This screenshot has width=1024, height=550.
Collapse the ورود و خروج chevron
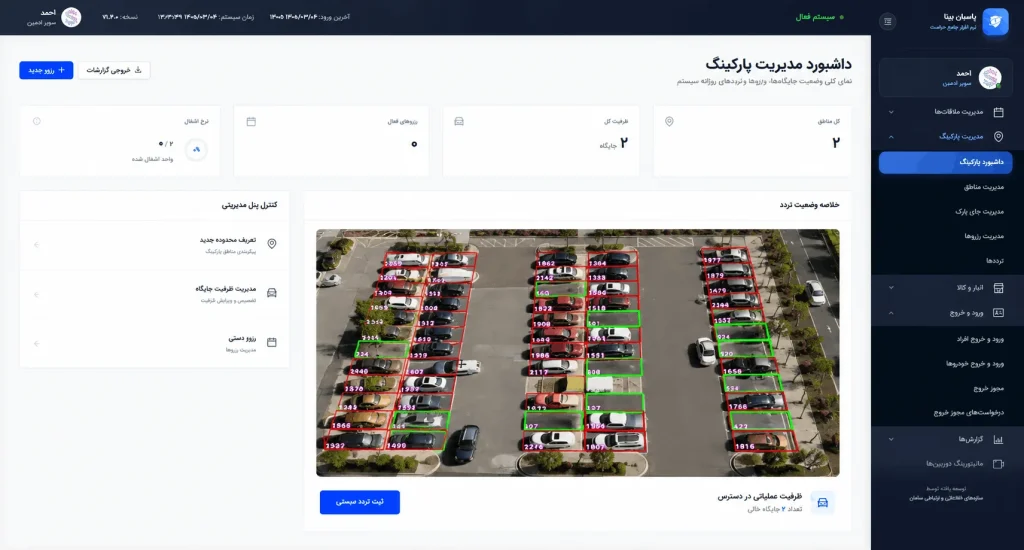pyautogui.click(x=891, y=313)
